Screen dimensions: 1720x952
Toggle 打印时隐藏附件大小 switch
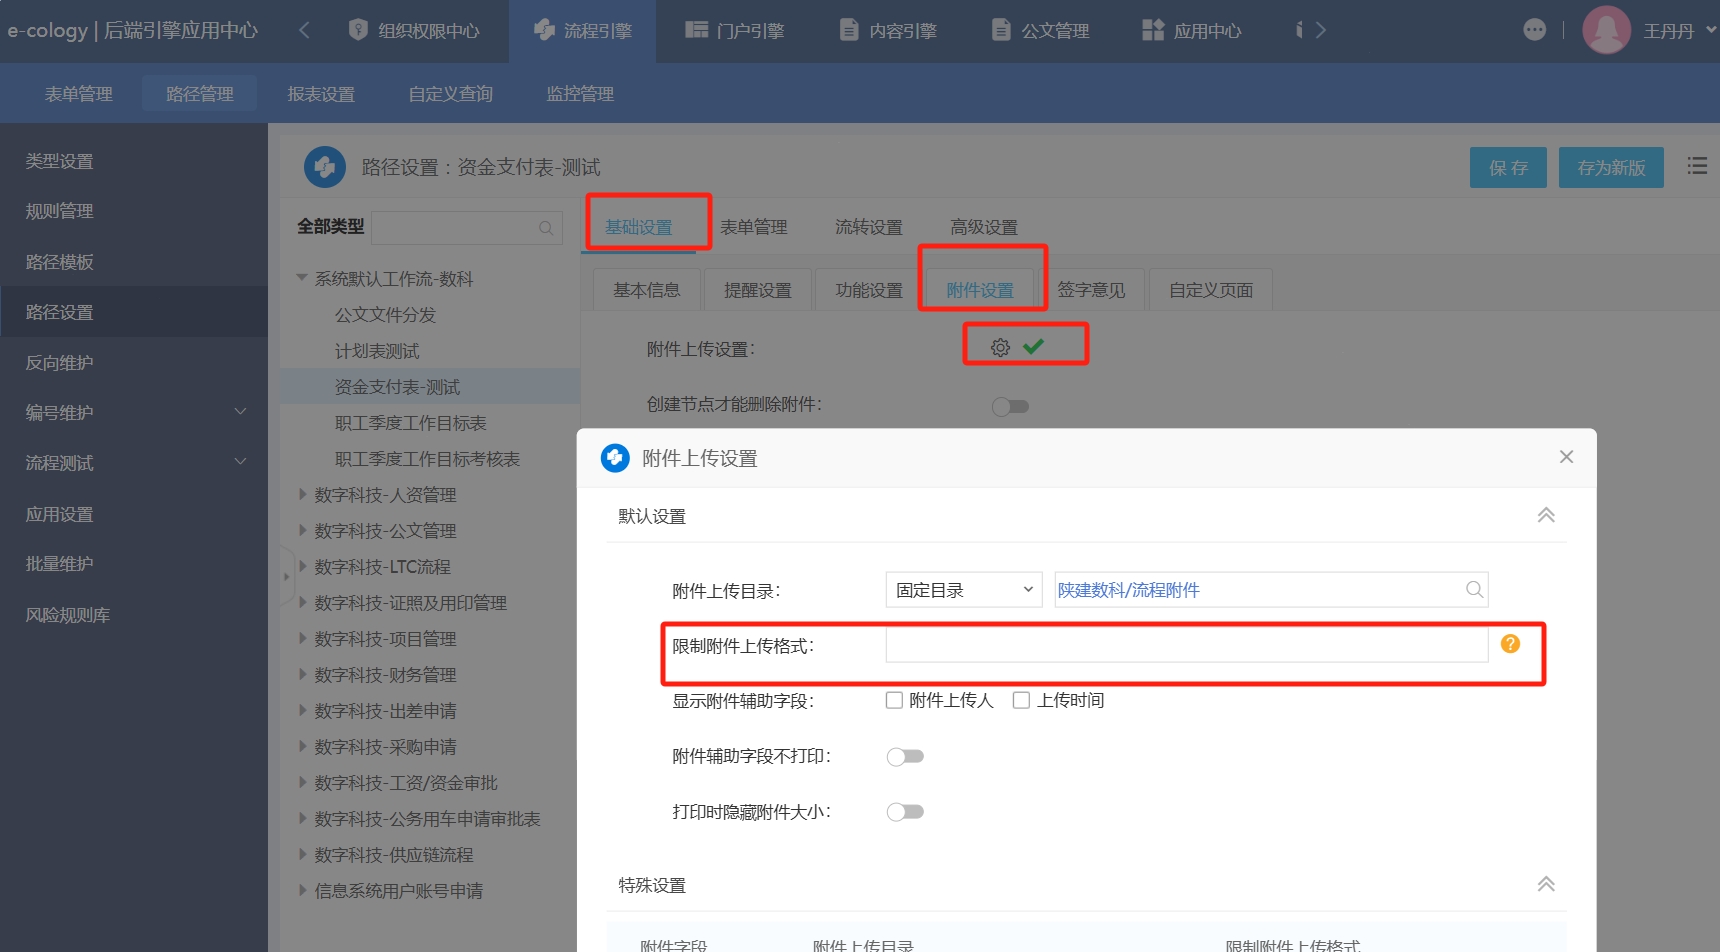click(x=905, y=812)
